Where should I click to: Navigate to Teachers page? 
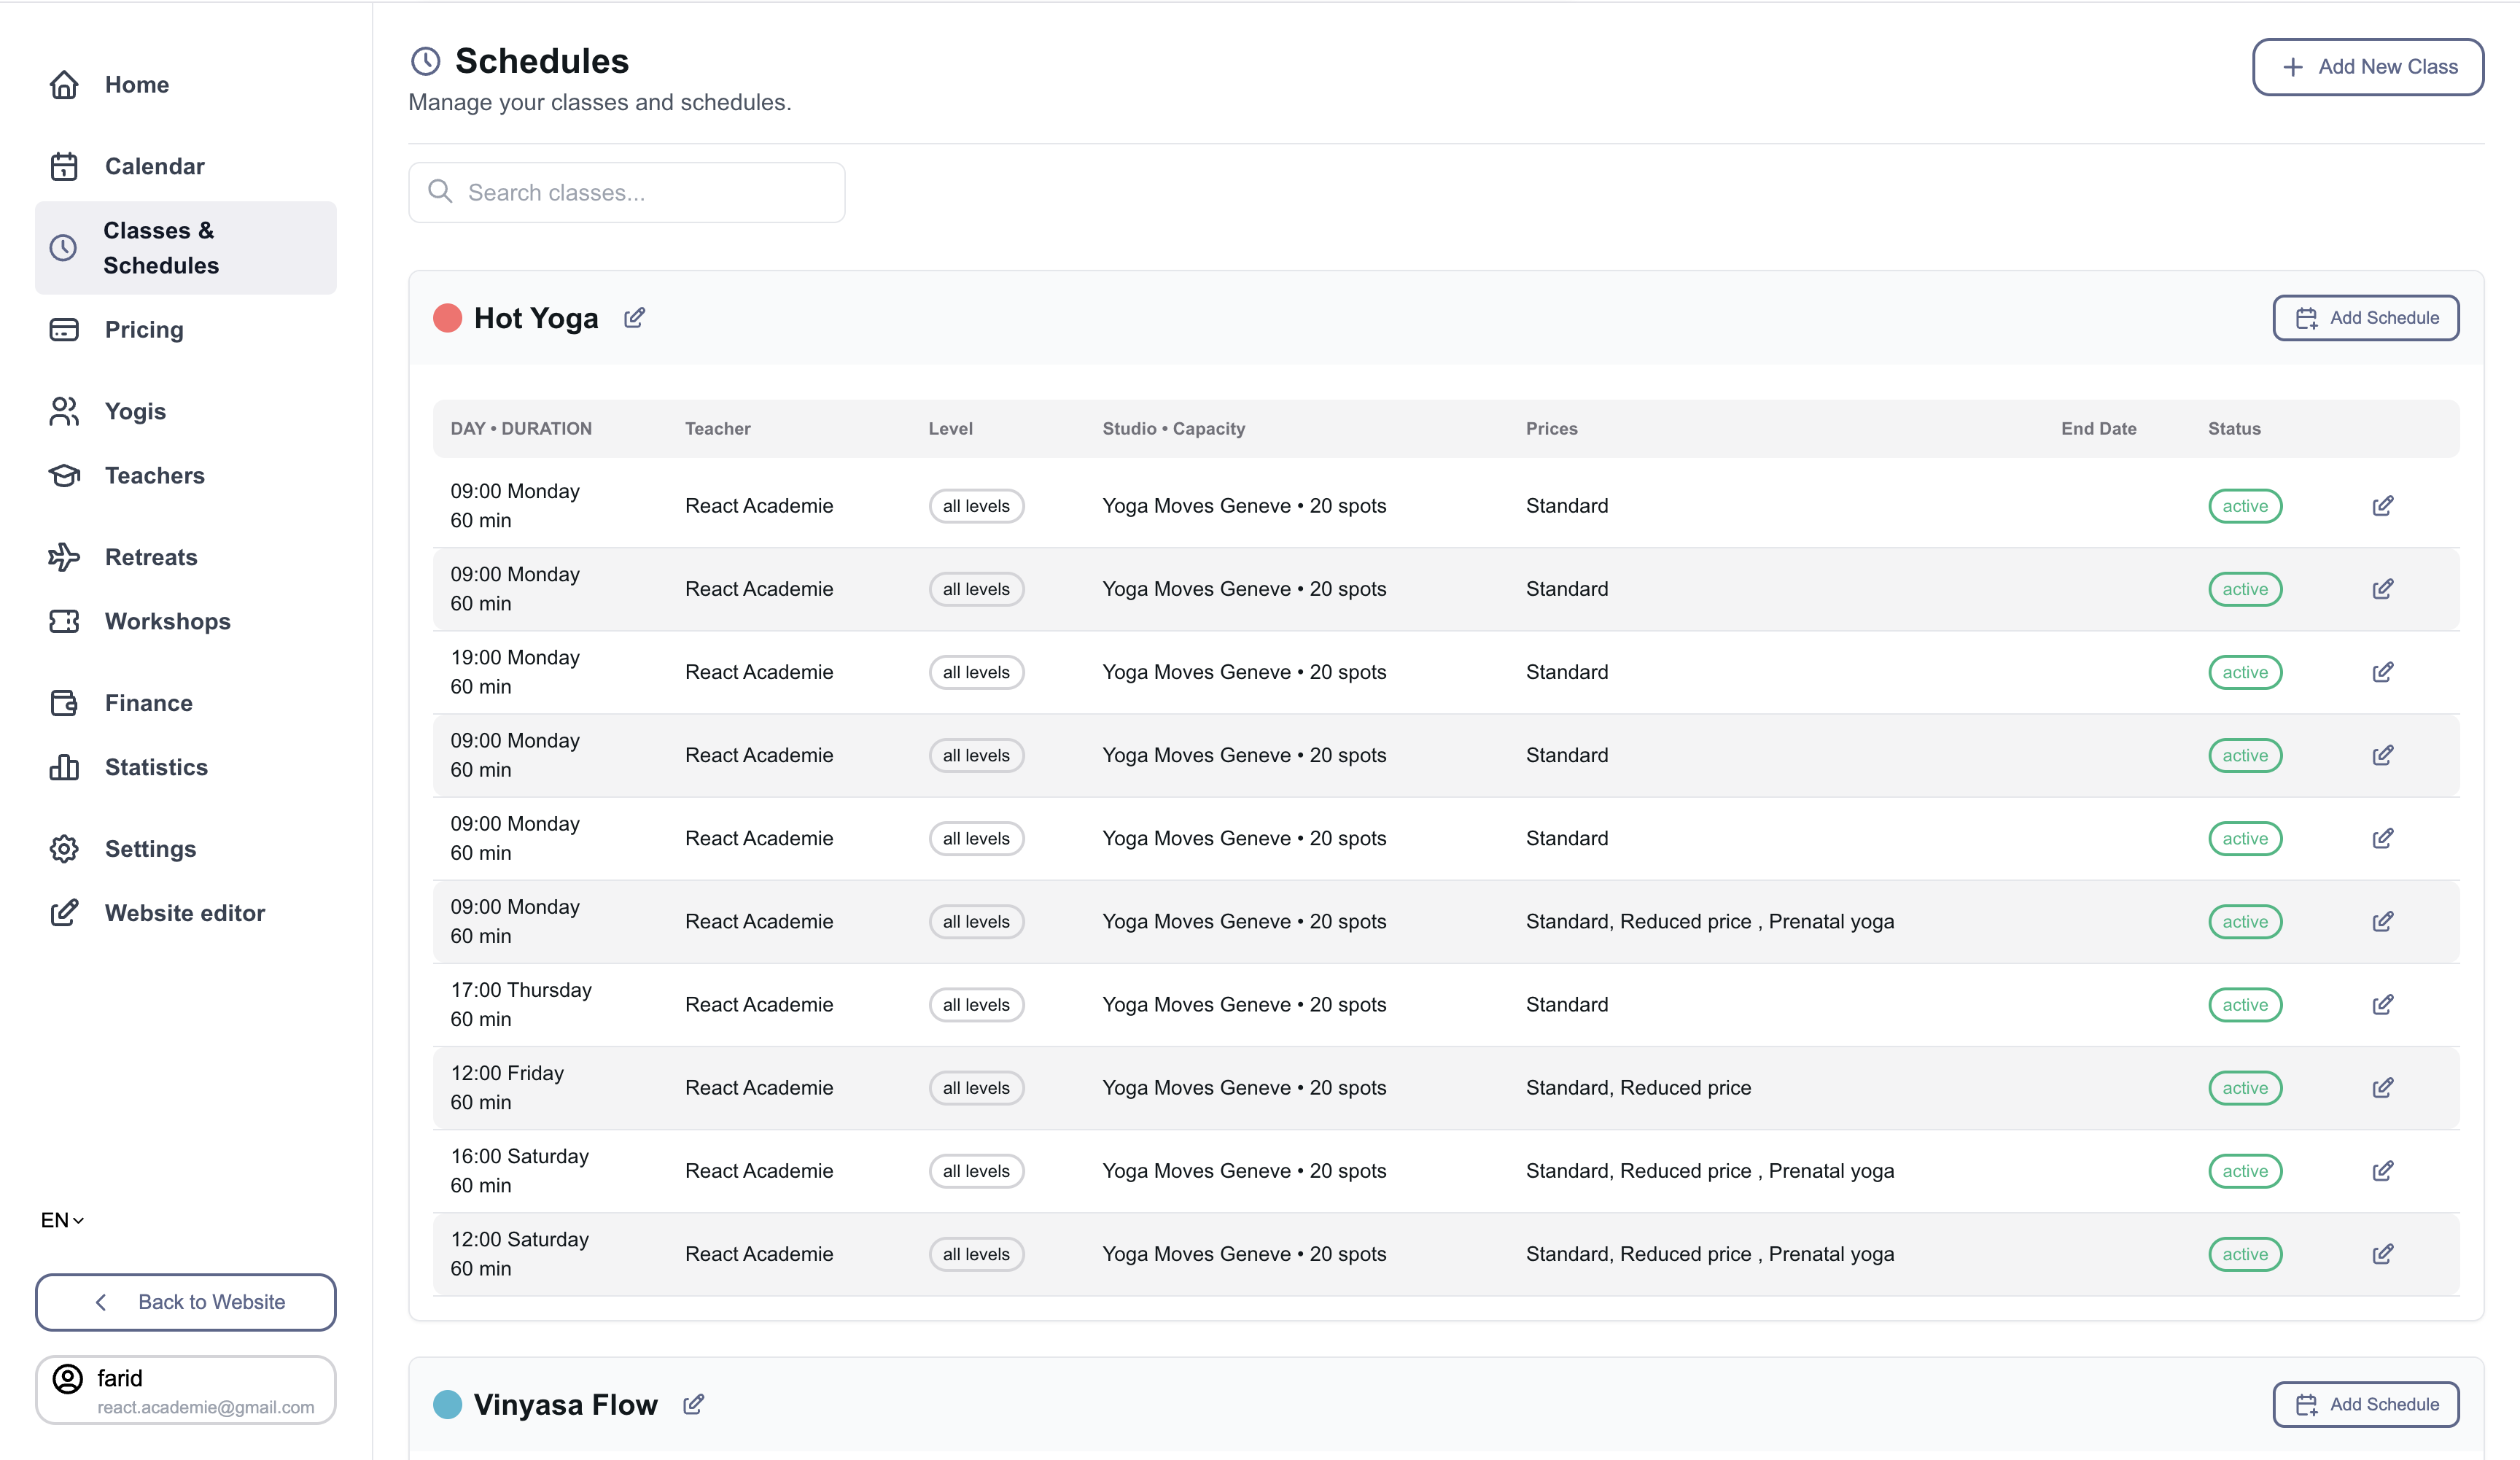tap(154, 476)
